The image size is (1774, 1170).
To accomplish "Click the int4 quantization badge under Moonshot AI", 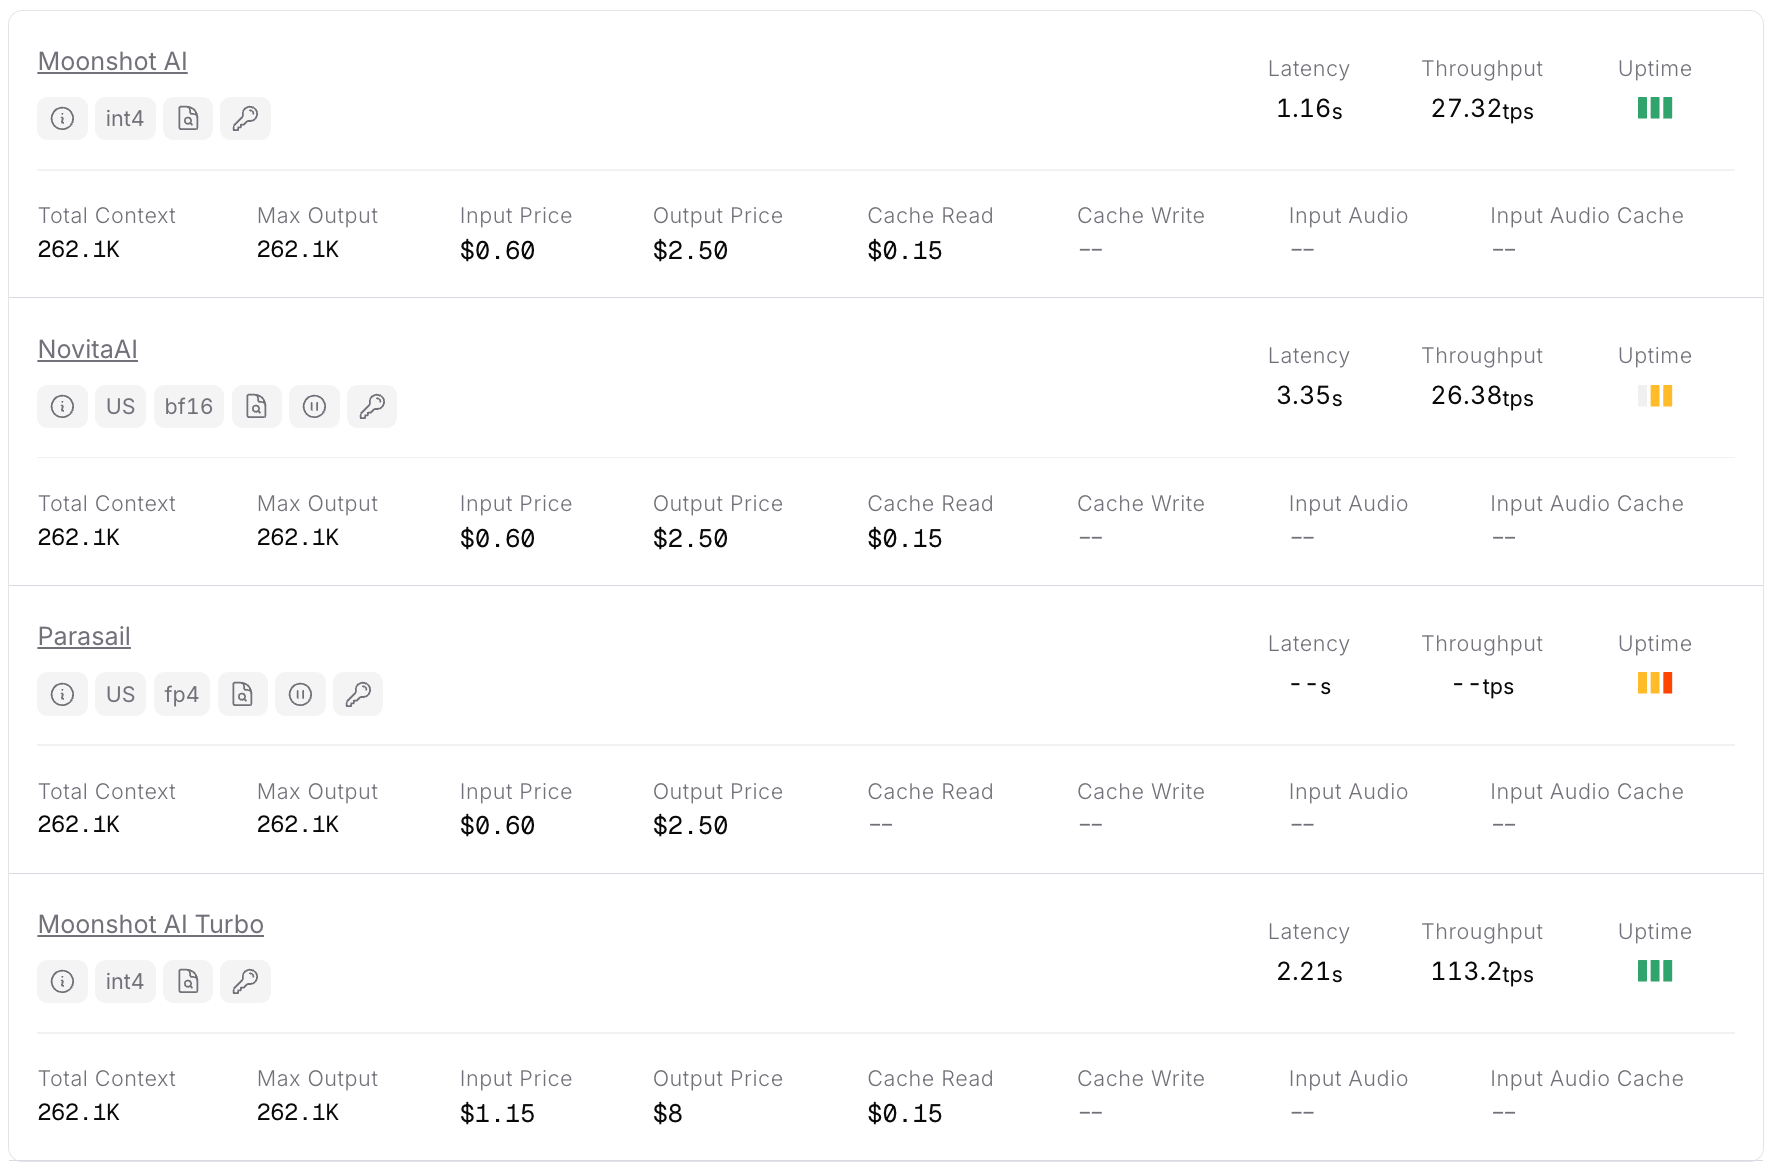I will click(125, 119).
